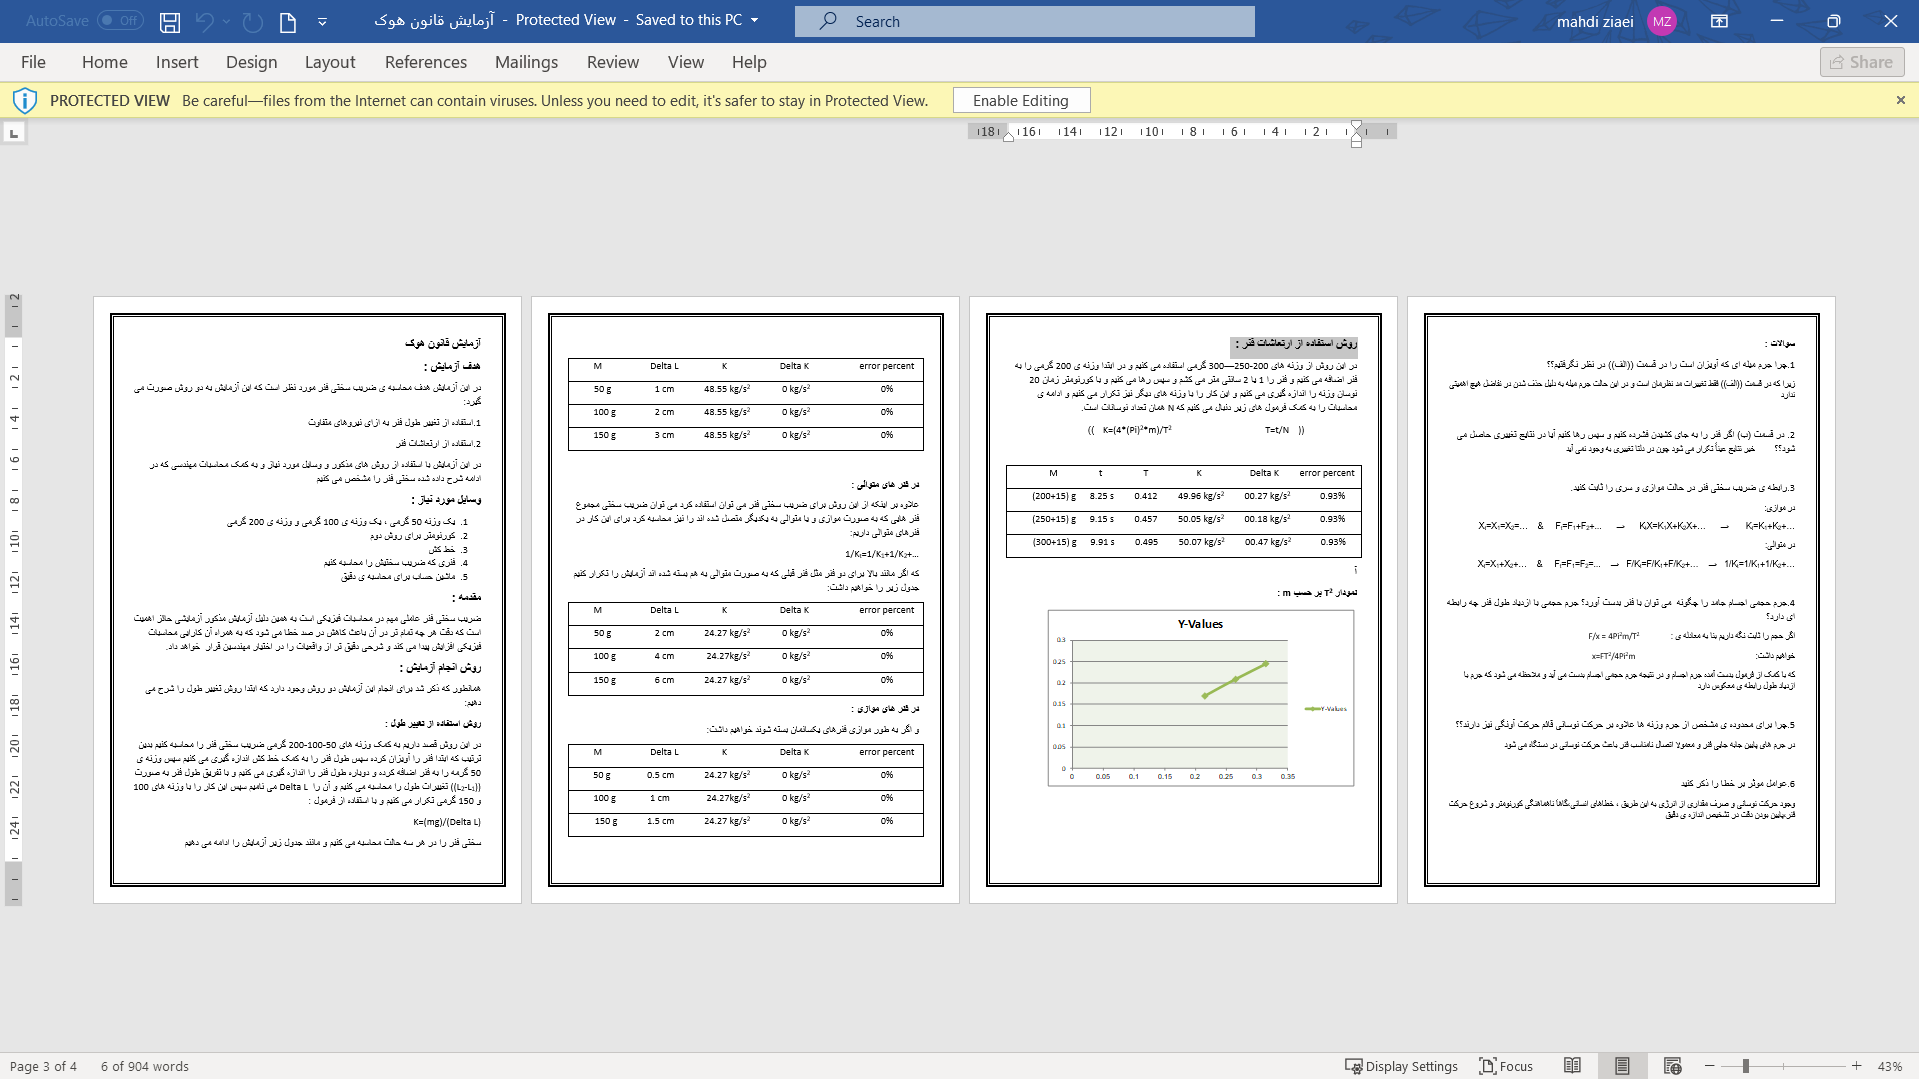The width and height of the screenshot is (1919, 1079).
Task: Toggle the AutoSave switch
Action: point(120,20)
